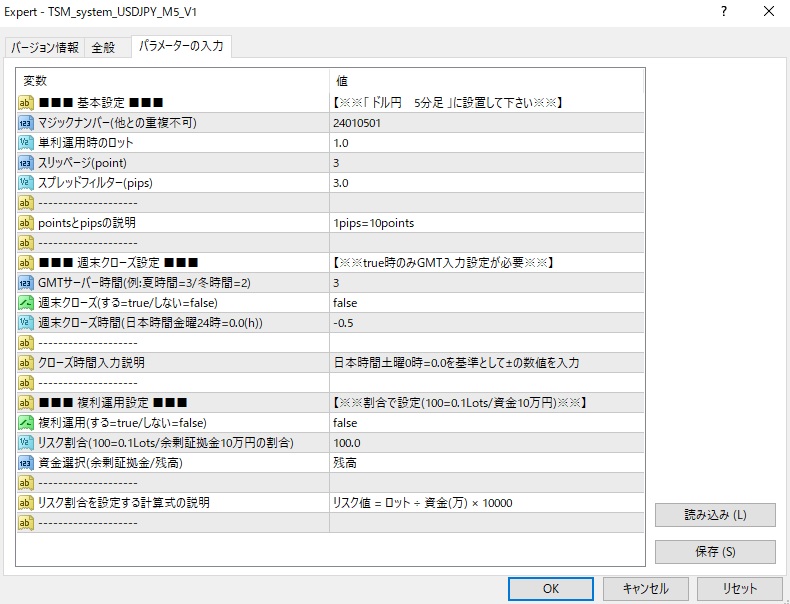Click the separator row icon below pointsとpipsの説明
Screen dimensions: 790x604
click(25, 243)
